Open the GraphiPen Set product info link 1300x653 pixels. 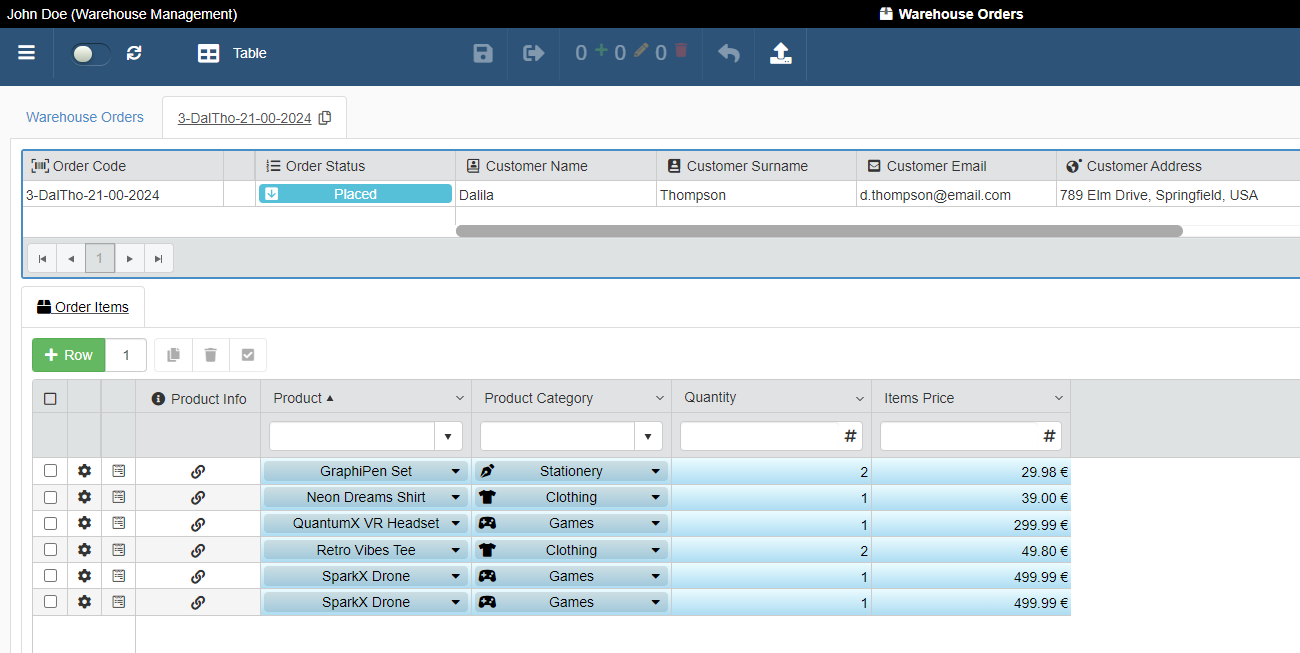coord(198,471)
